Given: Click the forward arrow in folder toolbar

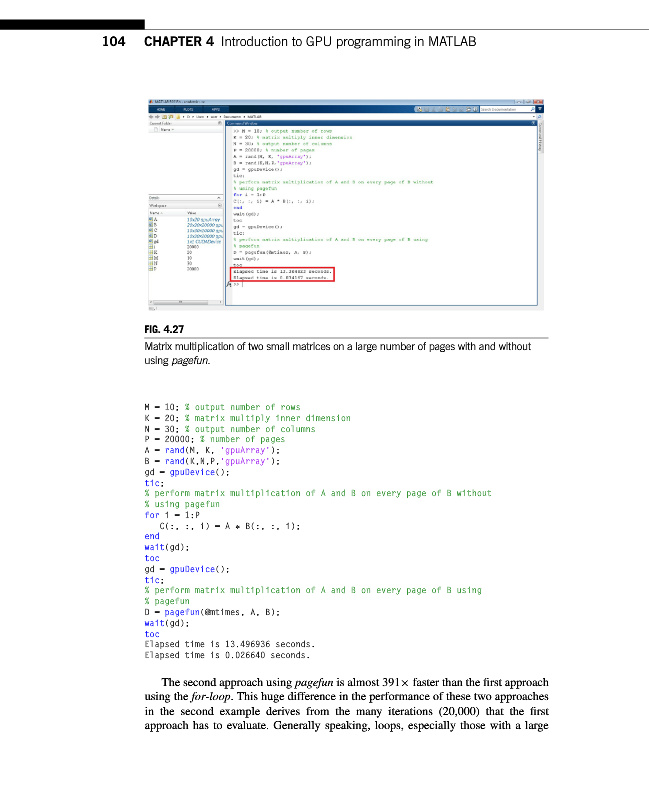Looking at the screenshot, I should tap(156, 117).
